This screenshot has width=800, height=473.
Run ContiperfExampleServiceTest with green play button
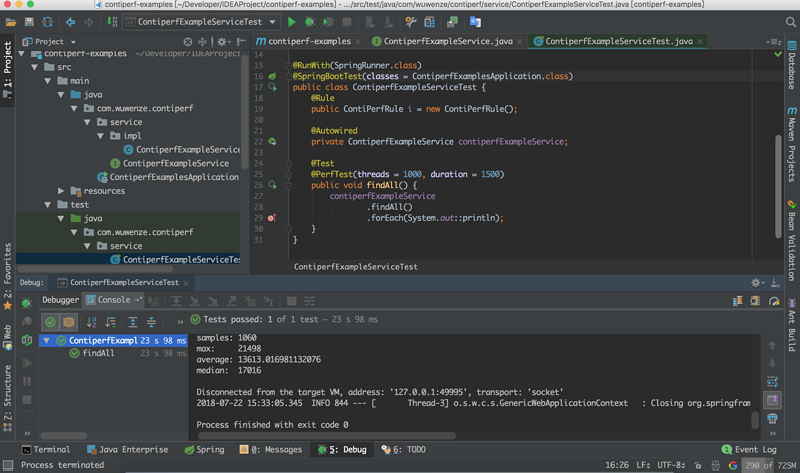point(291,22)
